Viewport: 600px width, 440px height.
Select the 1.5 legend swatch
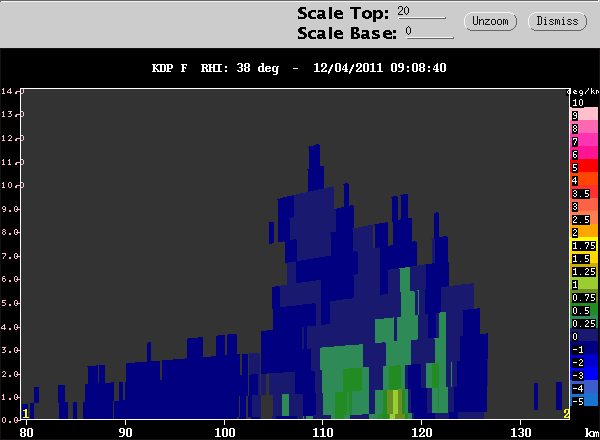coord(584,258)
